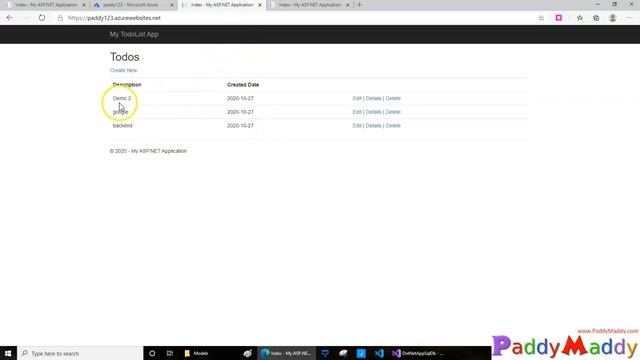Close the active Index tab
Screen dimensions: 640x360
(x=260, y=5)
